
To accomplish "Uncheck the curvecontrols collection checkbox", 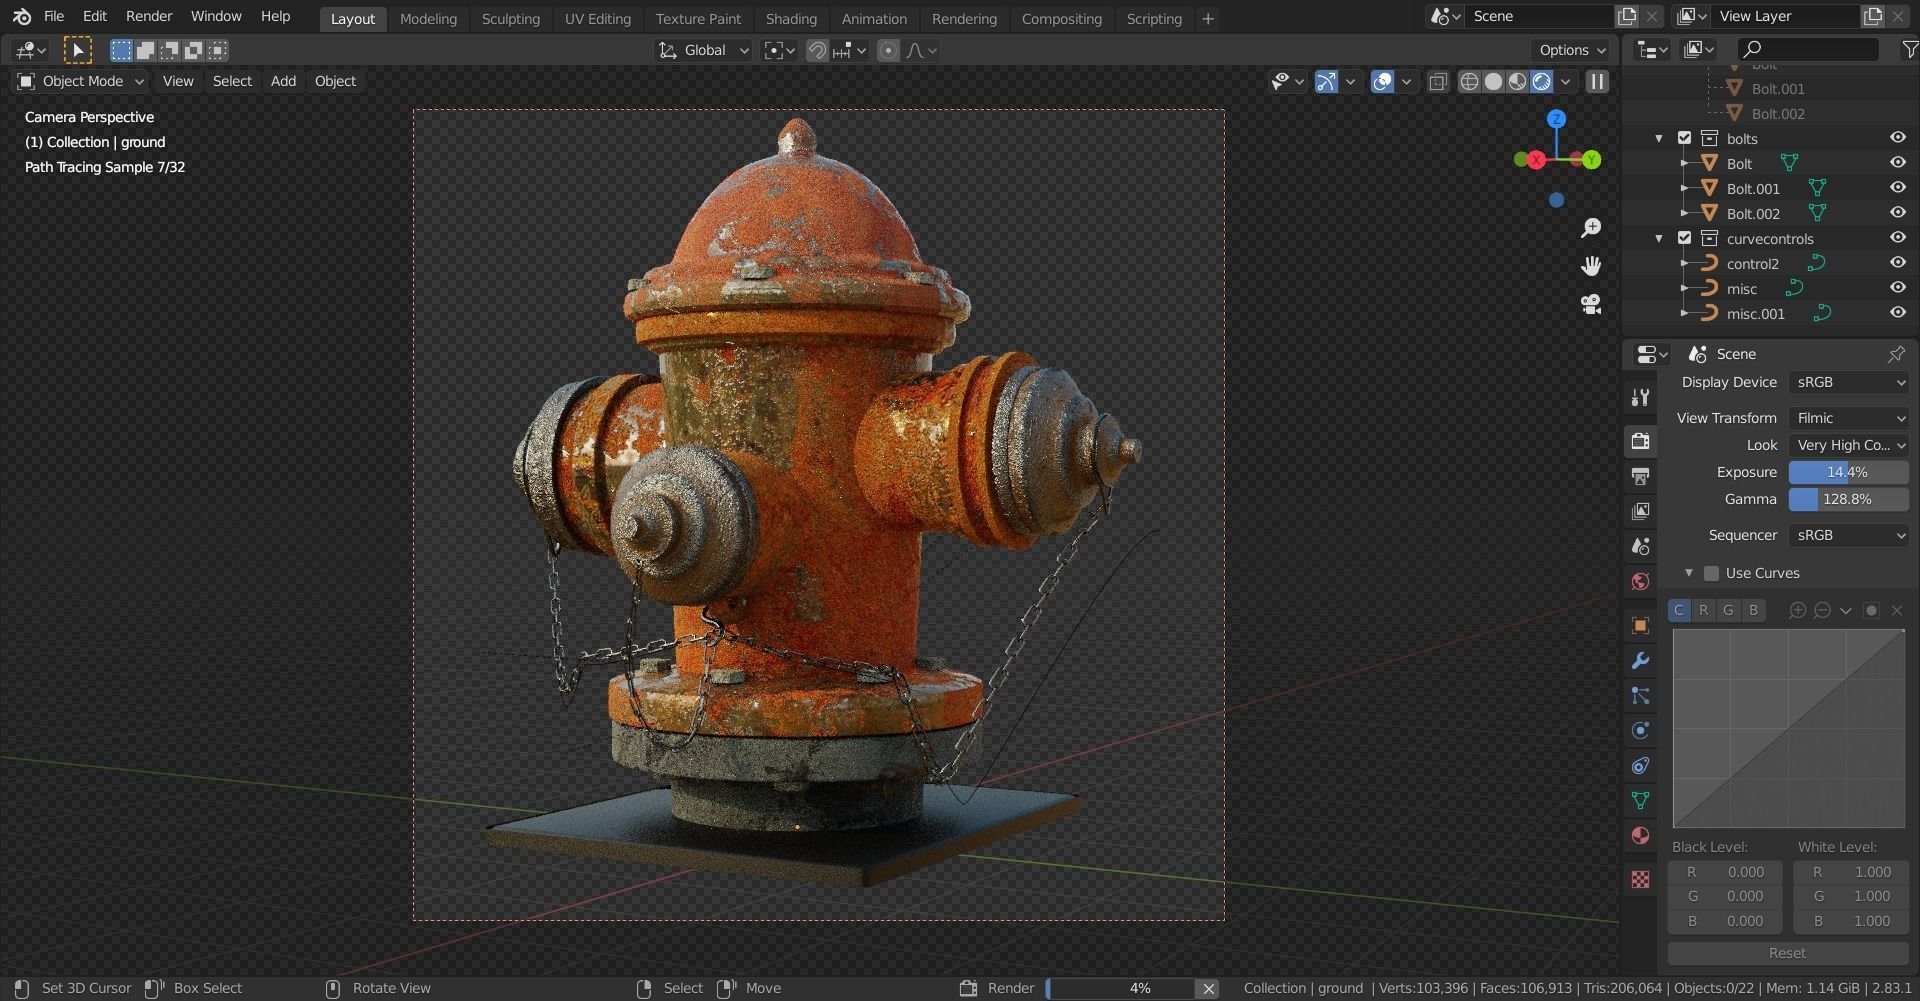I will click(x=1686, y=238).
